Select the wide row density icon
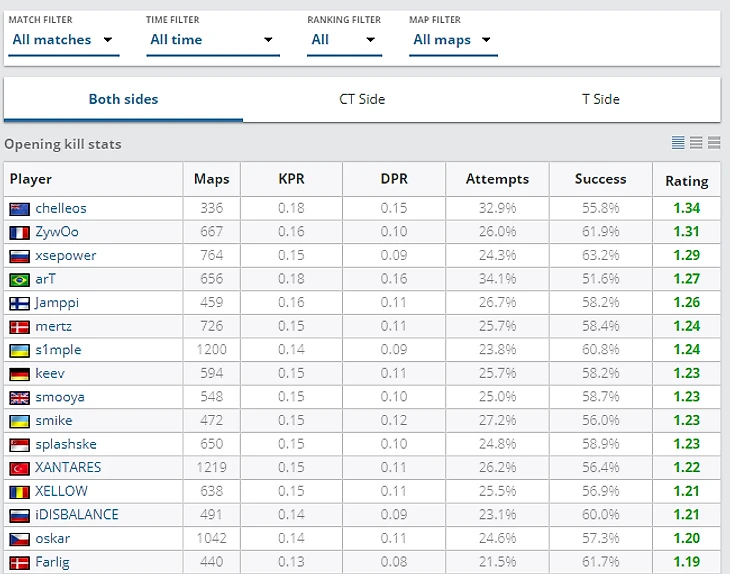 click(x=714, y=143)
